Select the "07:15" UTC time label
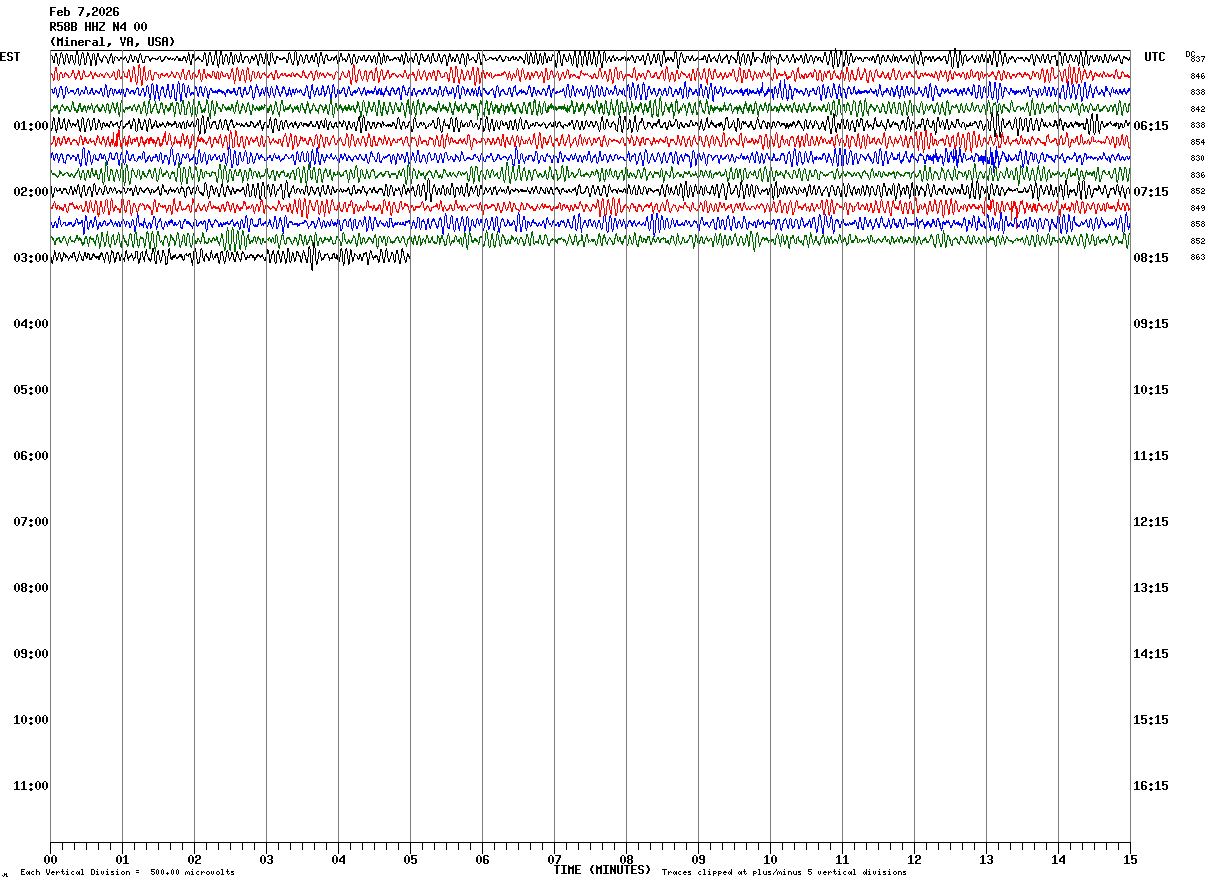This screenshot has height=886, width=1210. tap(1151, 192)
